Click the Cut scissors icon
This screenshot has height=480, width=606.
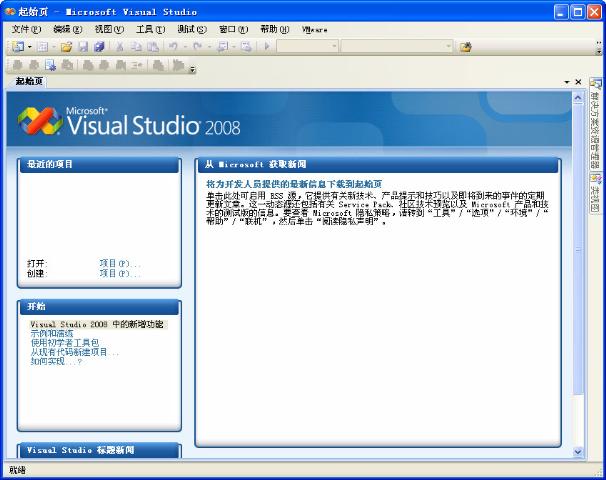pyautogui.click(x=120, y=47)
